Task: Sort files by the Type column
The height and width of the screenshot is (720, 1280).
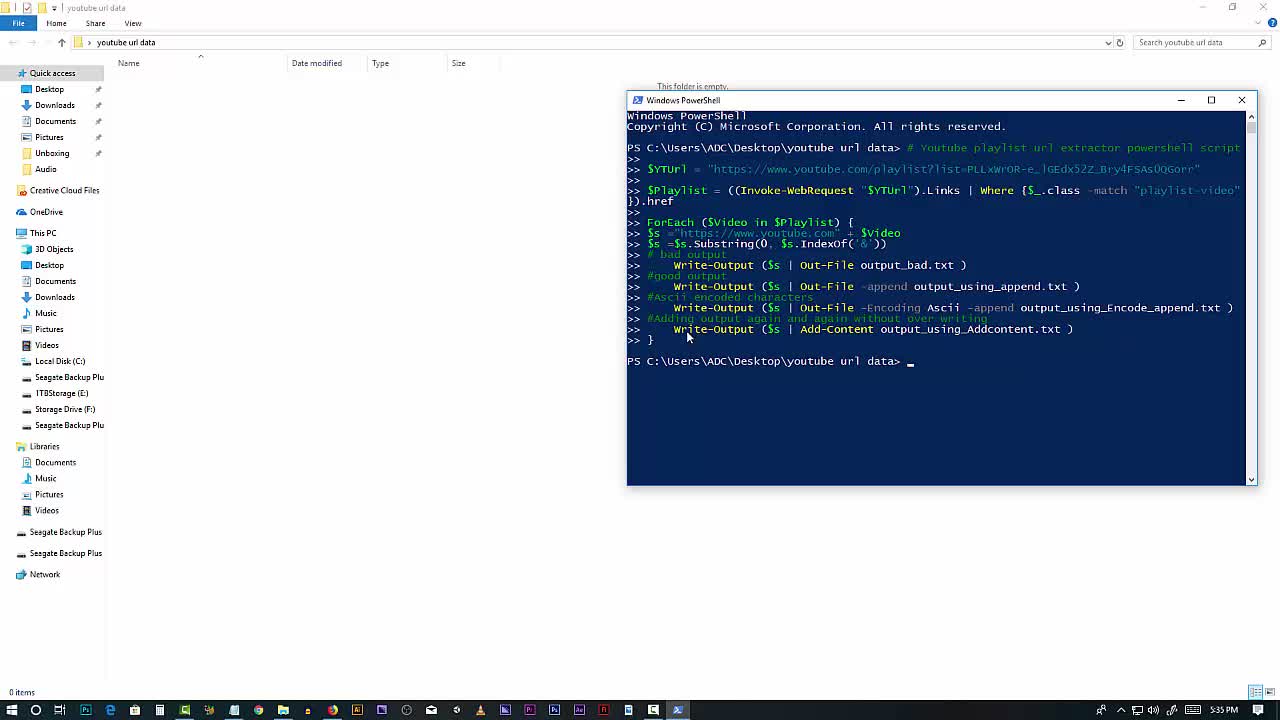Action: 381,63
